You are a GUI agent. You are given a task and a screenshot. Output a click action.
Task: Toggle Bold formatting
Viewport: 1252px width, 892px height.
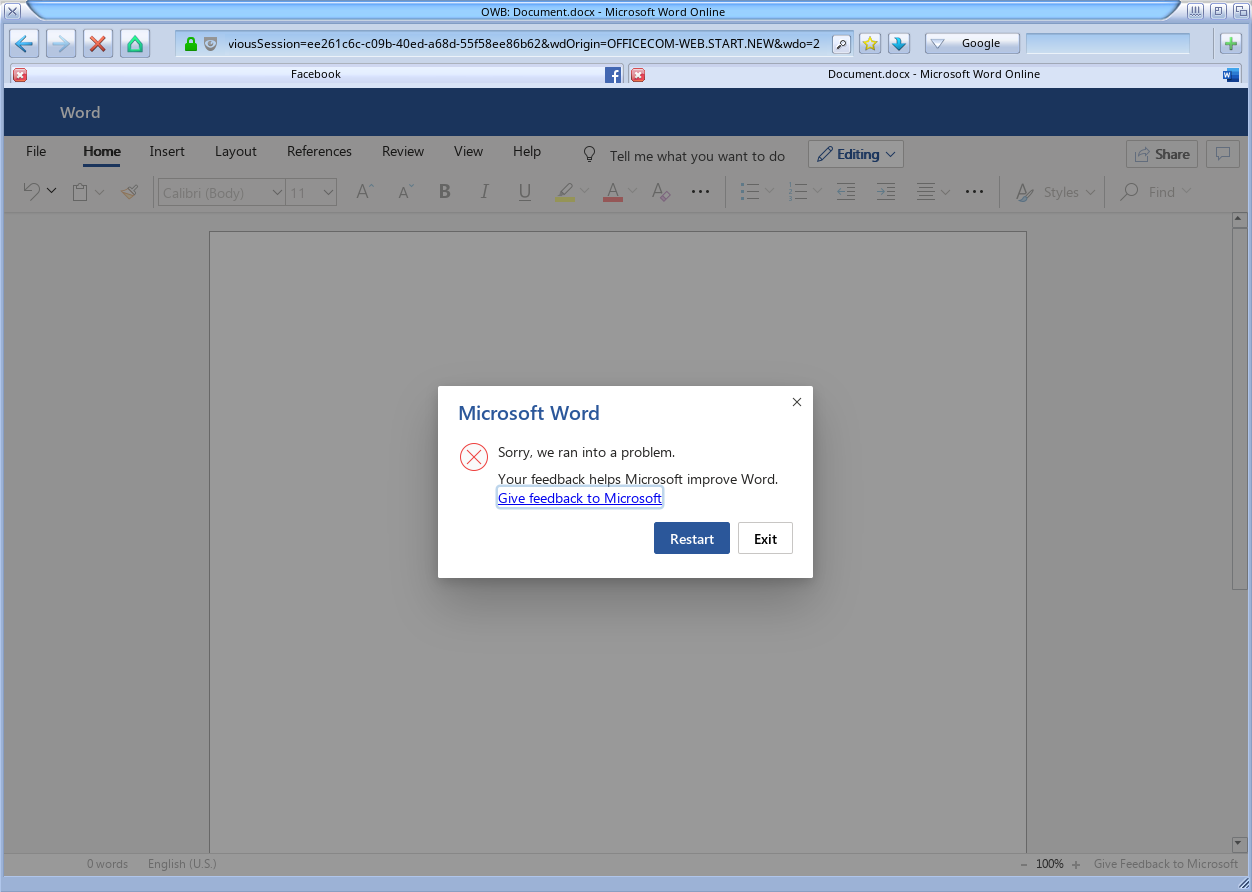[445, 192]
